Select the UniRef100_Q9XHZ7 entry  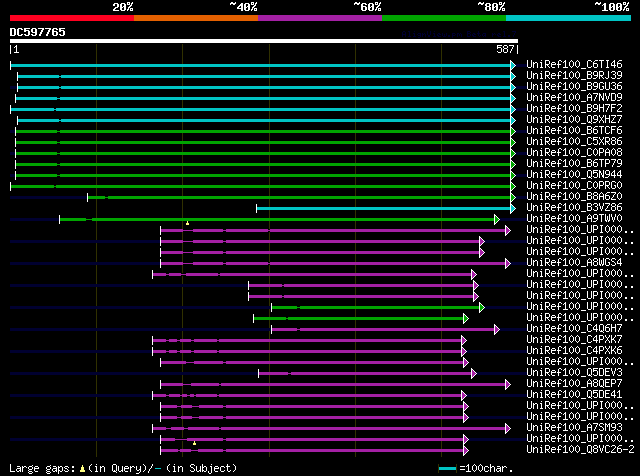click(574, 120)
